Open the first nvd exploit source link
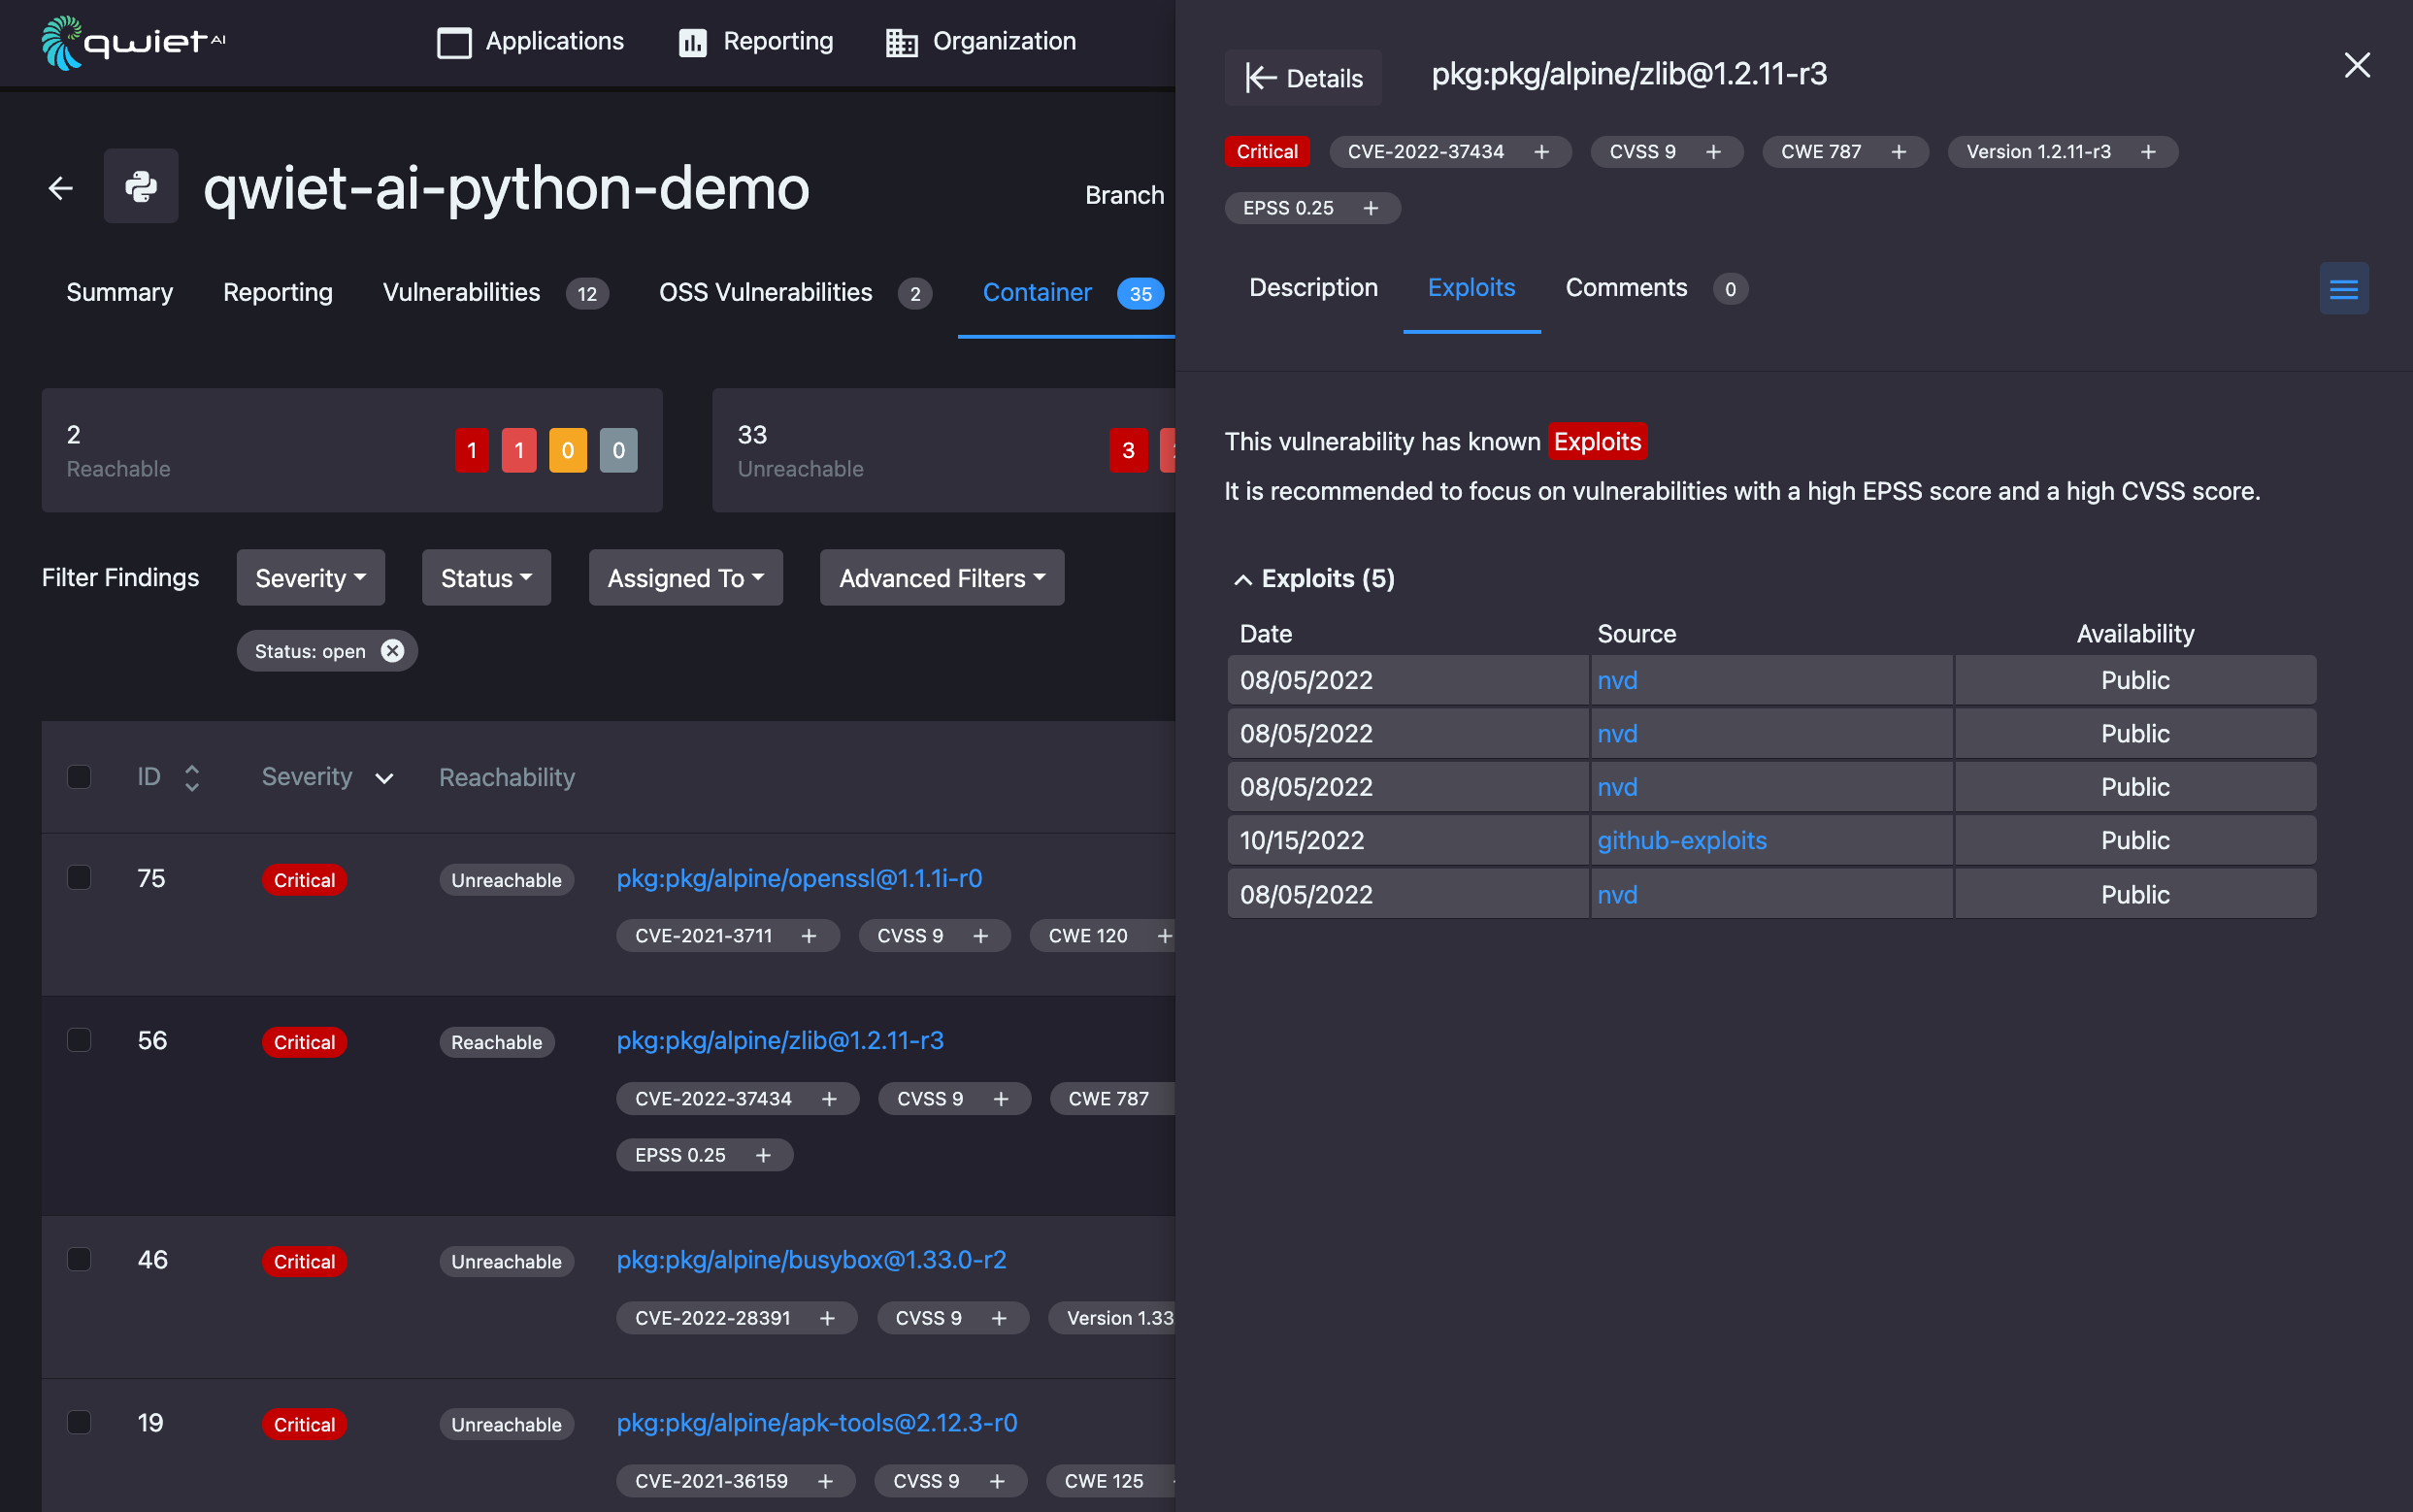2413x1512 pixels. coord(1617,681)
